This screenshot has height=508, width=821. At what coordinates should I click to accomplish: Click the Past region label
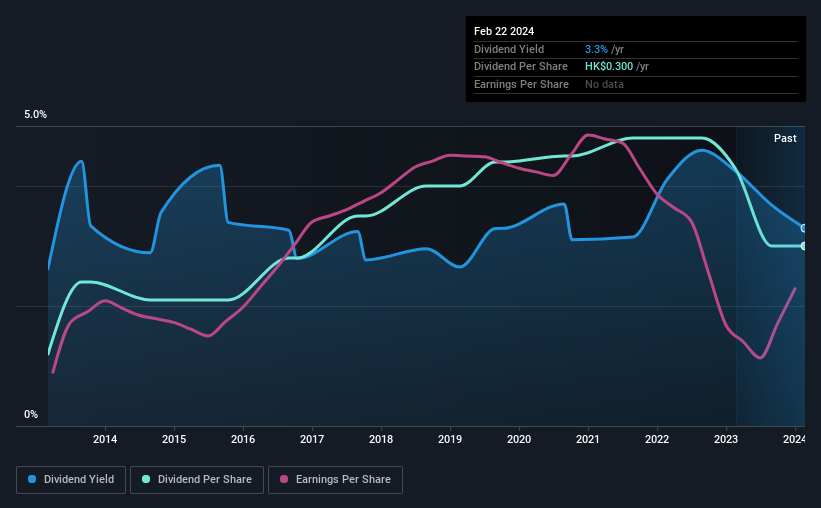click(x=785, y=138)
